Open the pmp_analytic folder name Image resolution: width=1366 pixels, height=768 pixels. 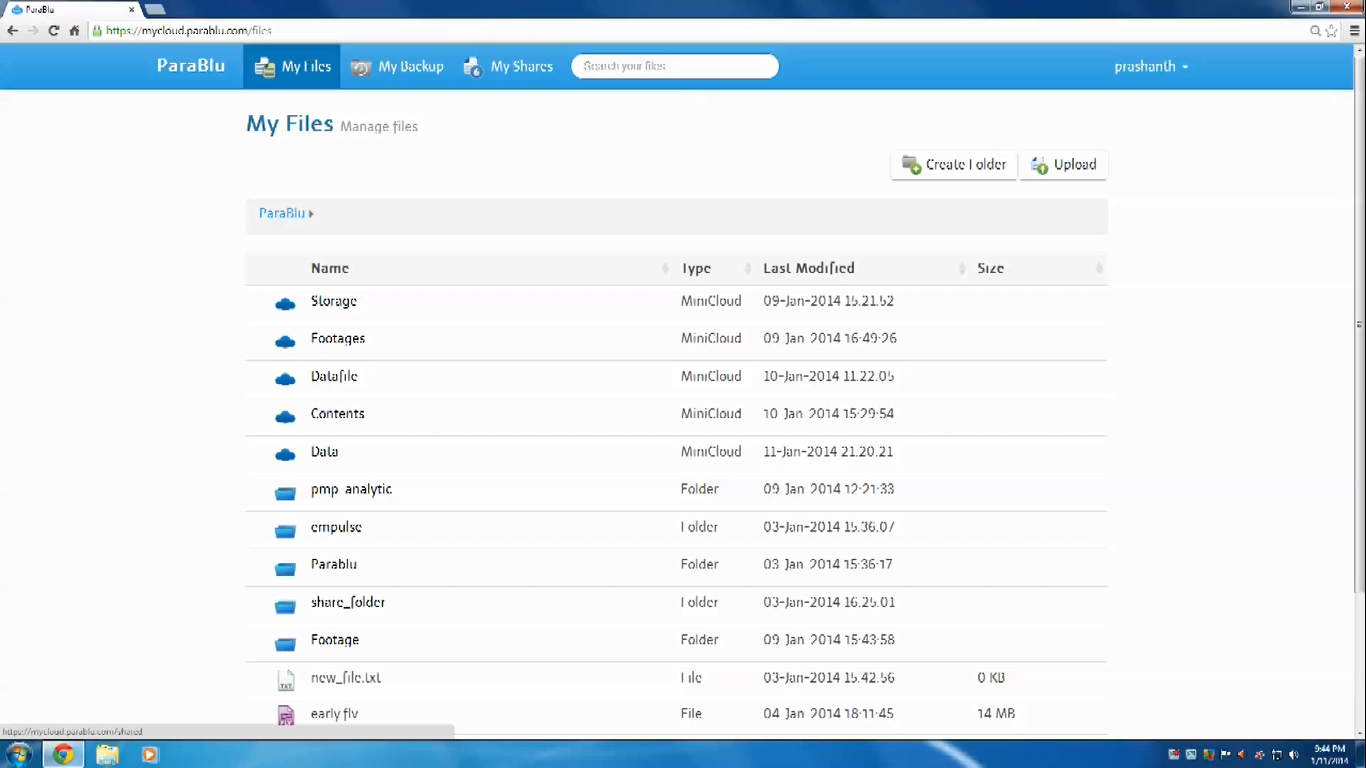pos(351,490)
